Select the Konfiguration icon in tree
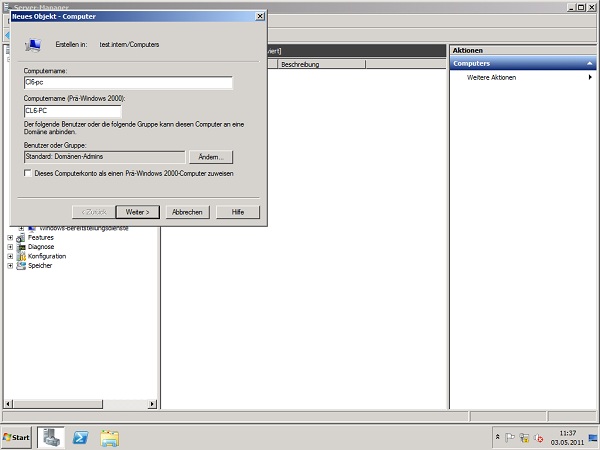Screen dimensions: 600x450 pyautogui.click(x=21, y=256)
